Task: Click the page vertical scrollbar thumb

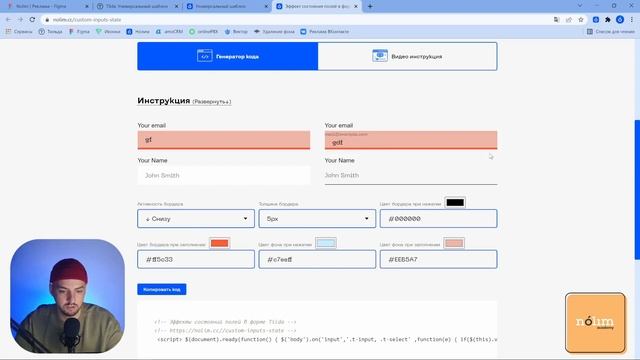Action: pyautogui.click(x=637, y=189)
